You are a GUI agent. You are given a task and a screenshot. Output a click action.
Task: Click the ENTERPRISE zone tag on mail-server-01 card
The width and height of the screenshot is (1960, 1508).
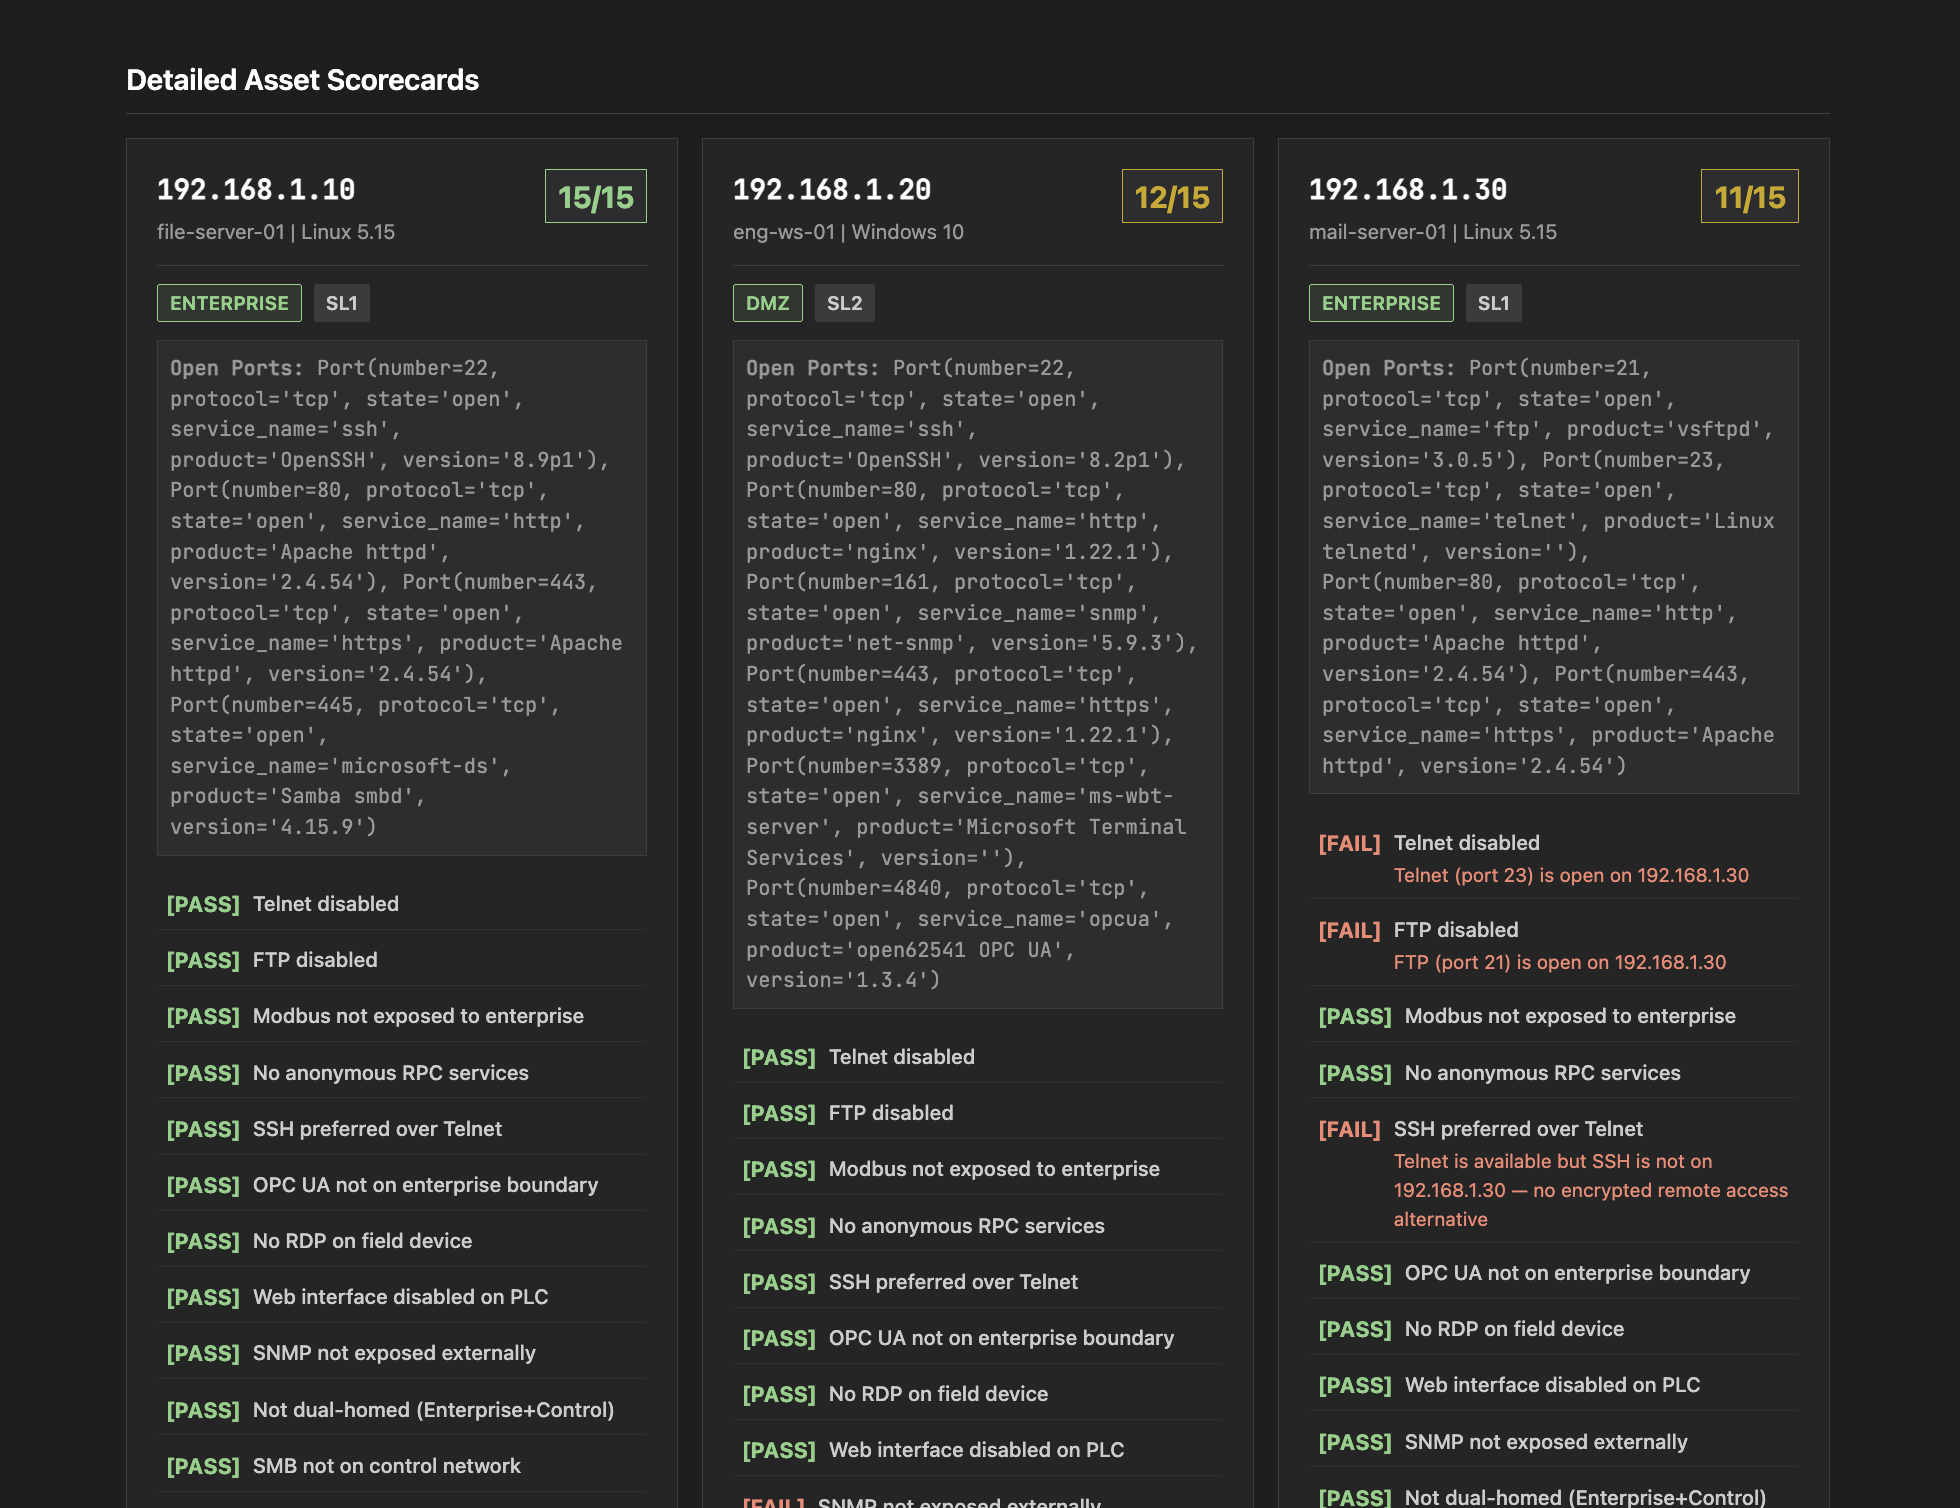point(1381,303)
